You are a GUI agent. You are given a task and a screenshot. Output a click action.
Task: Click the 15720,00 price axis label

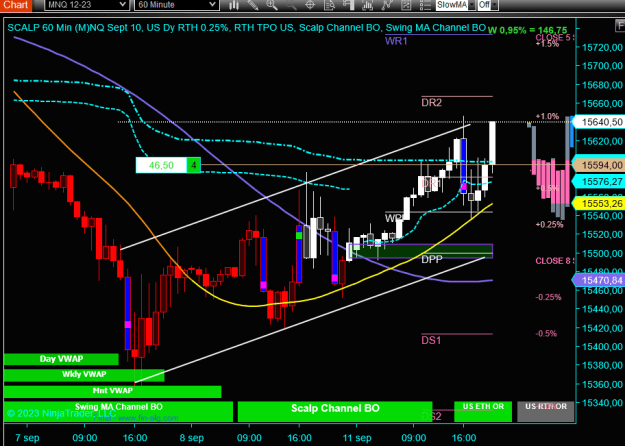602,47
